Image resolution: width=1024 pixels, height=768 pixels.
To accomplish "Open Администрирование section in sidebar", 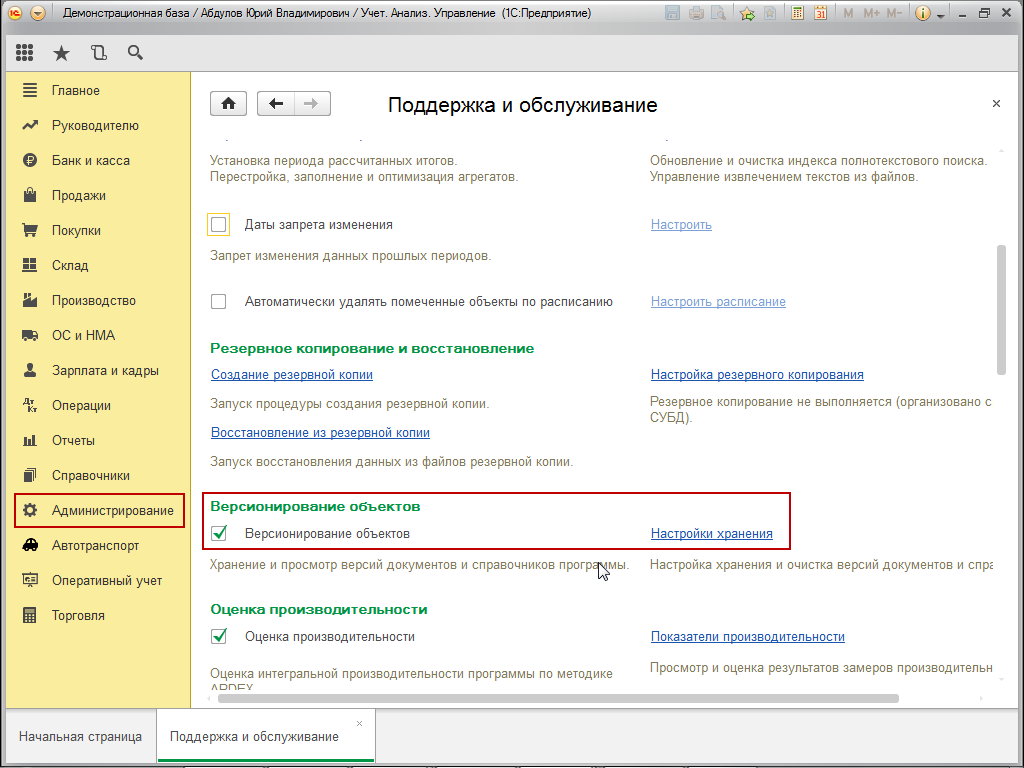I will point(112,511).
